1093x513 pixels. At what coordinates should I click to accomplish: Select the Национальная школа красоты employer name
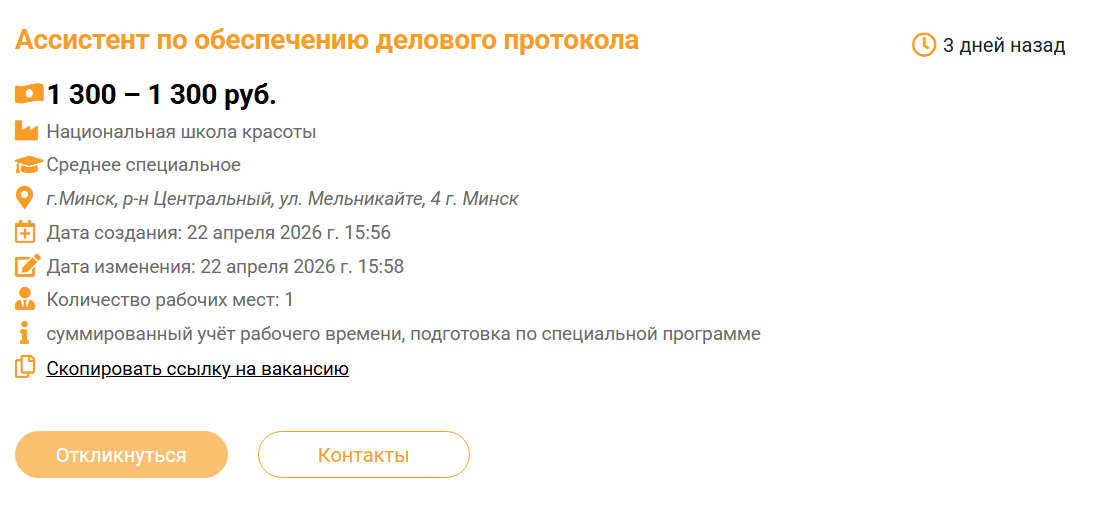(181, 132)
